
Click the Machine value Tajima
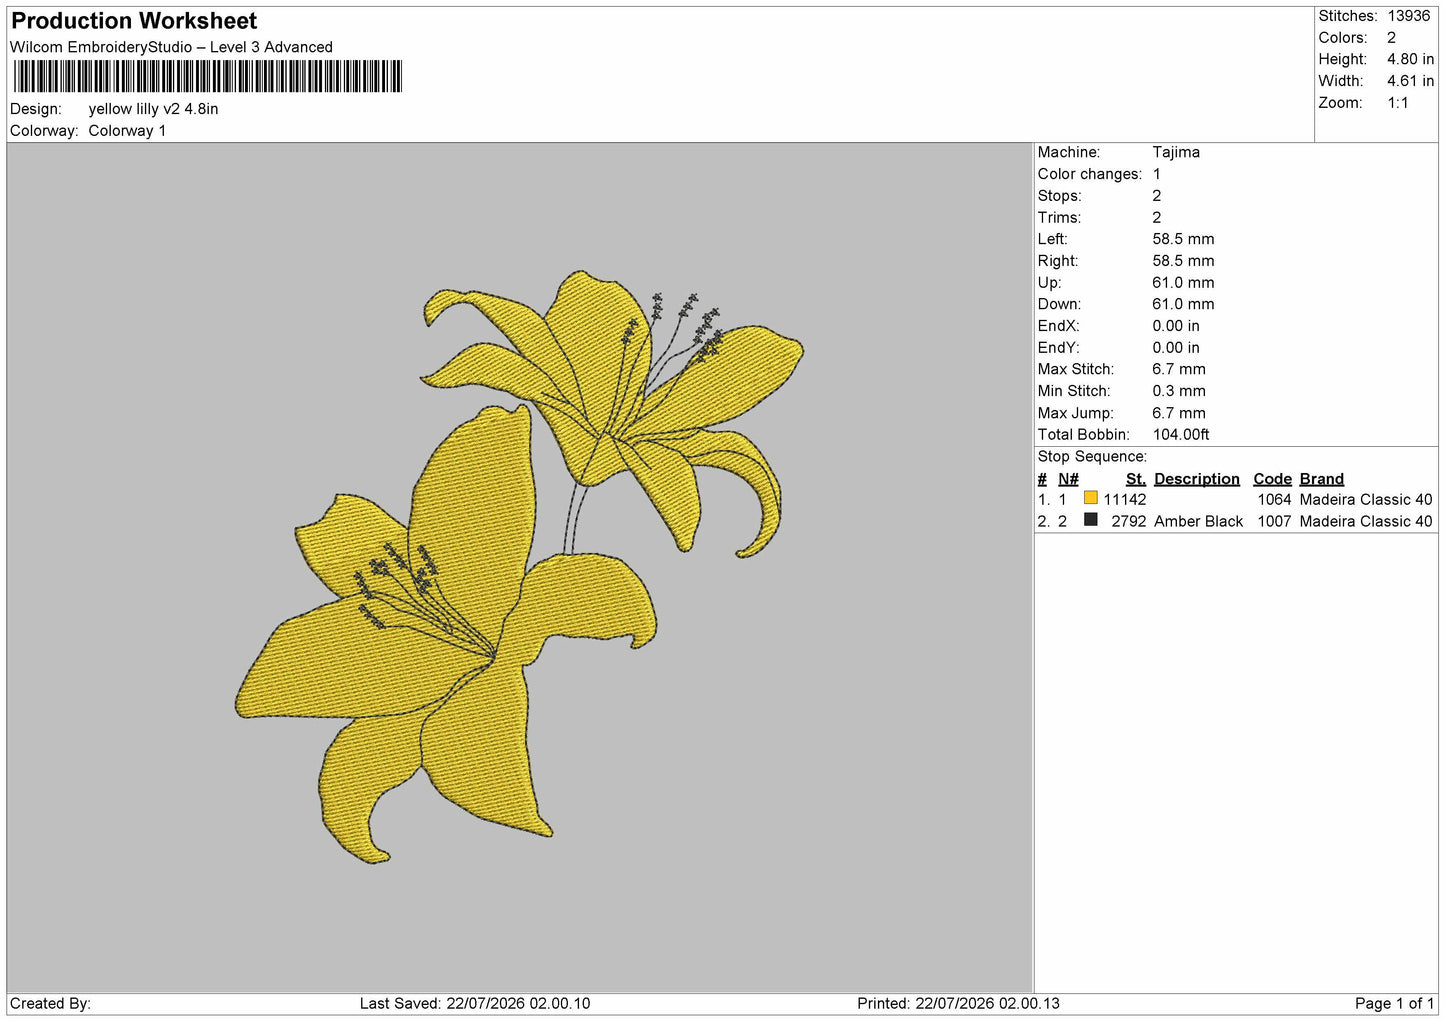(1176, 152)
